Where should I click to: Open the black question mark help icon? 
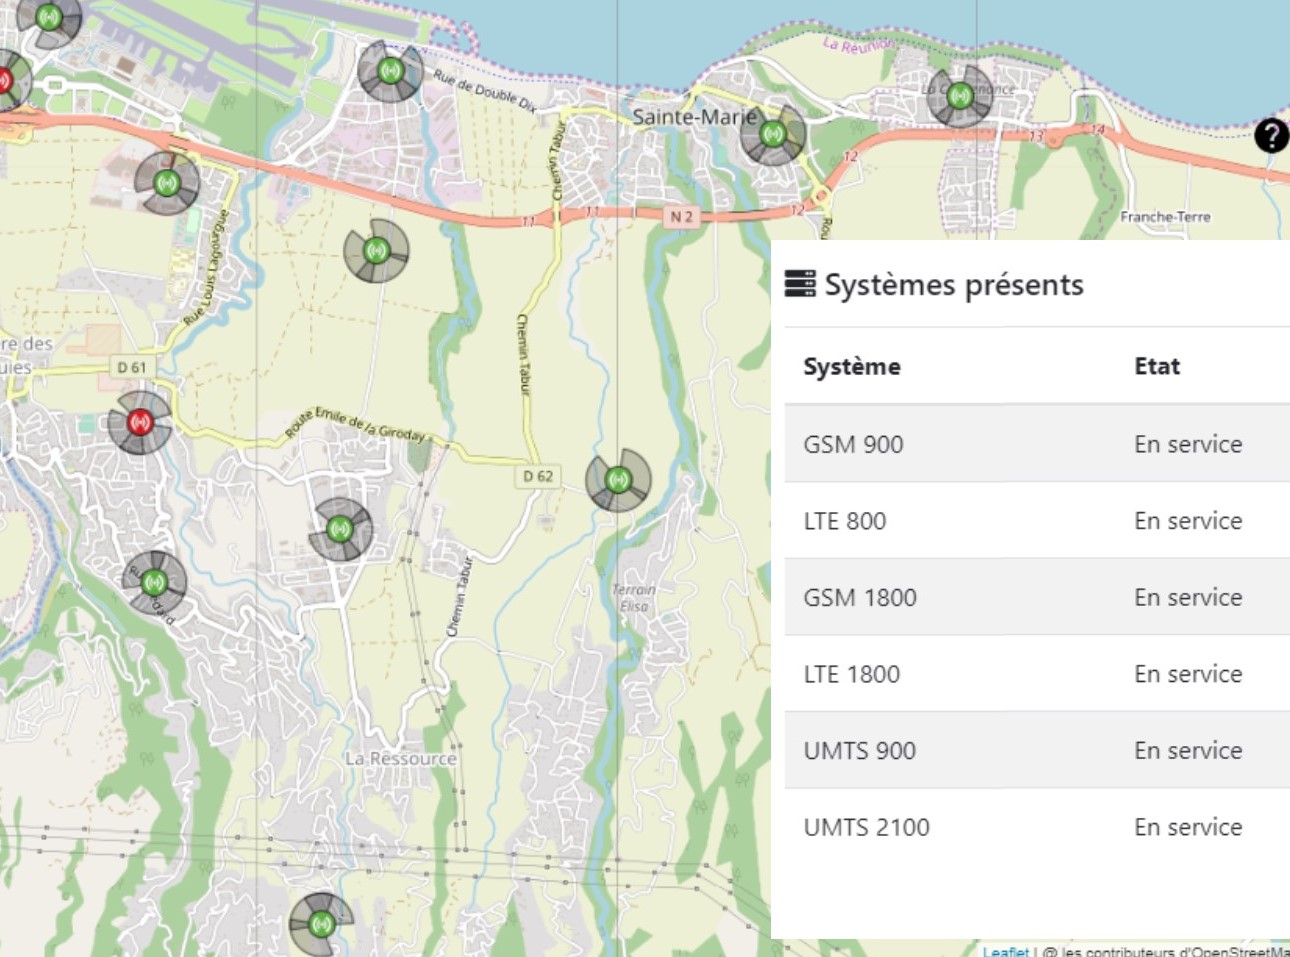coord(1271,135)
